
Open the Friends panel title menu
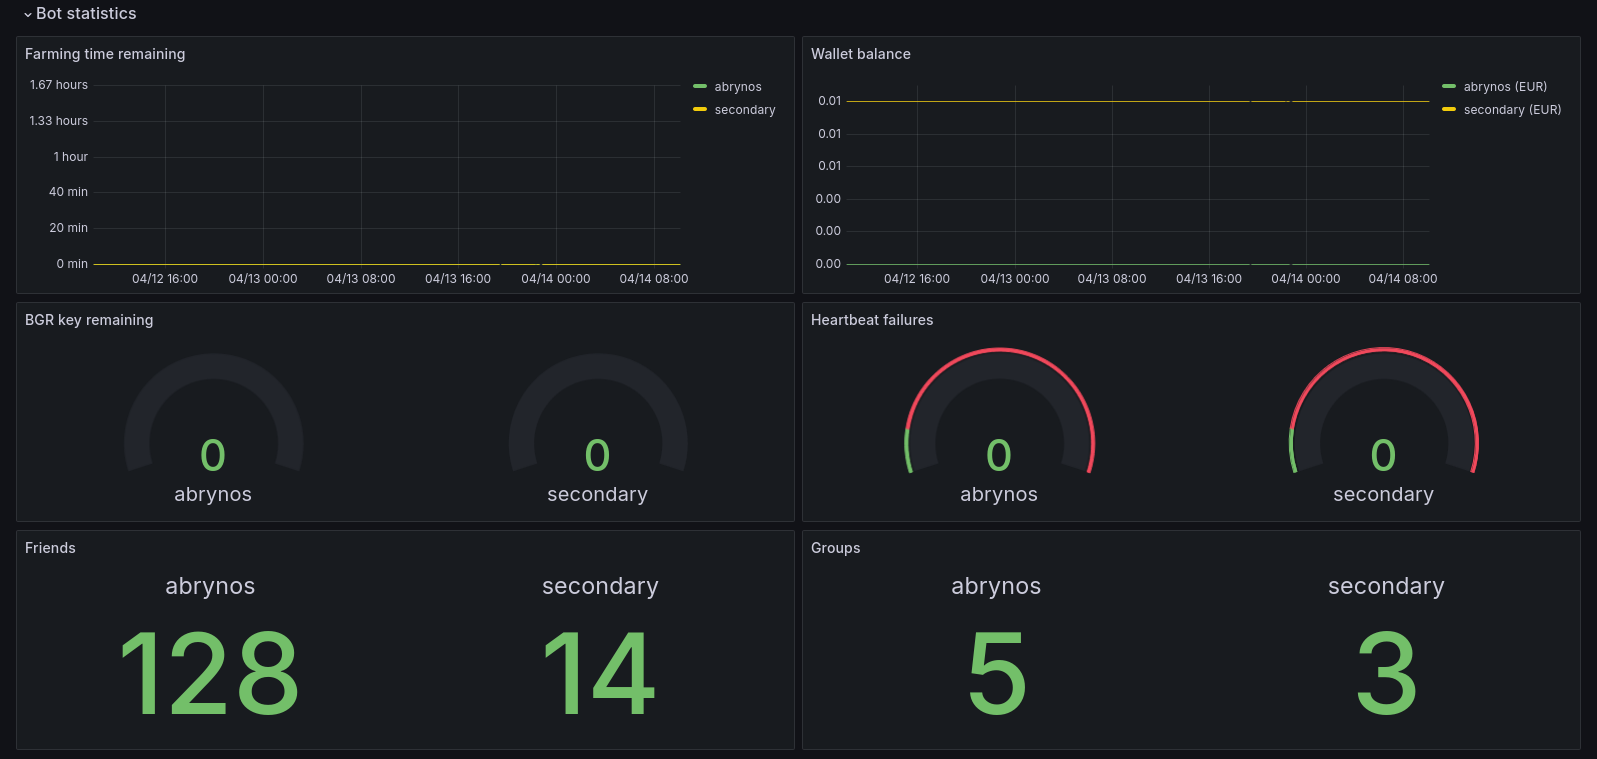pos(50,548)
